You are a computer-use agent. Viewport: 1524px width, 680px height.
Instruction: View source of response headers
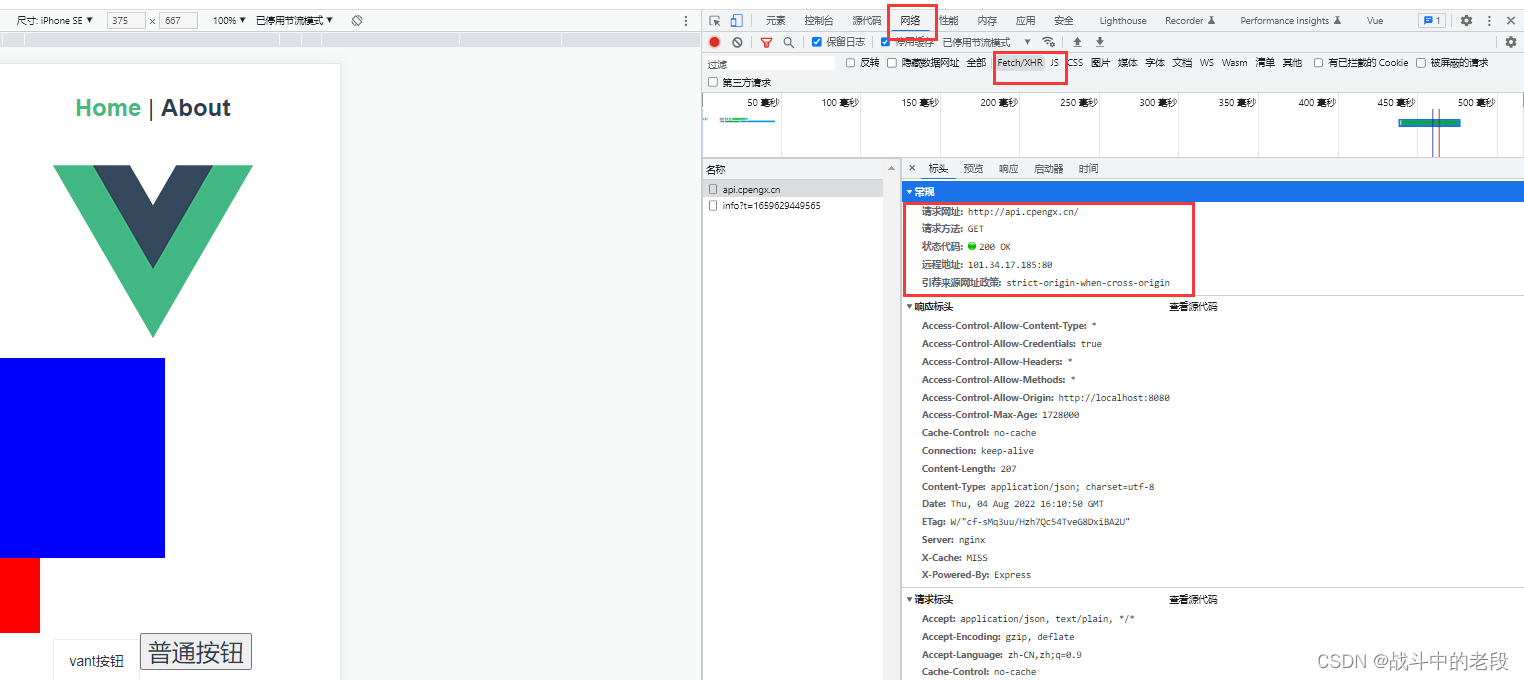[x=1193, y=307]
